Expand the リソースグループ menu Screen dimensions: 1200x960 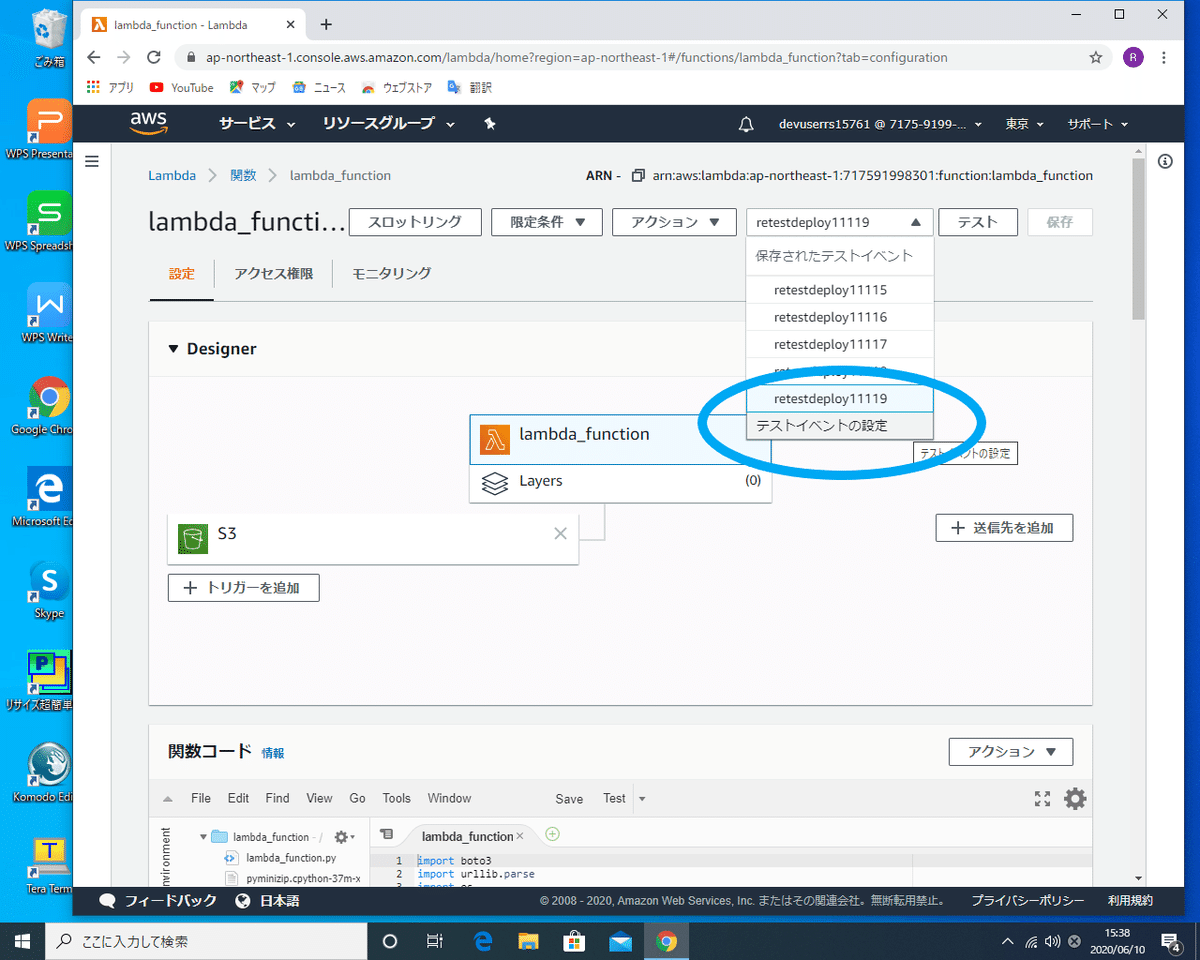[x=389, y=124]
